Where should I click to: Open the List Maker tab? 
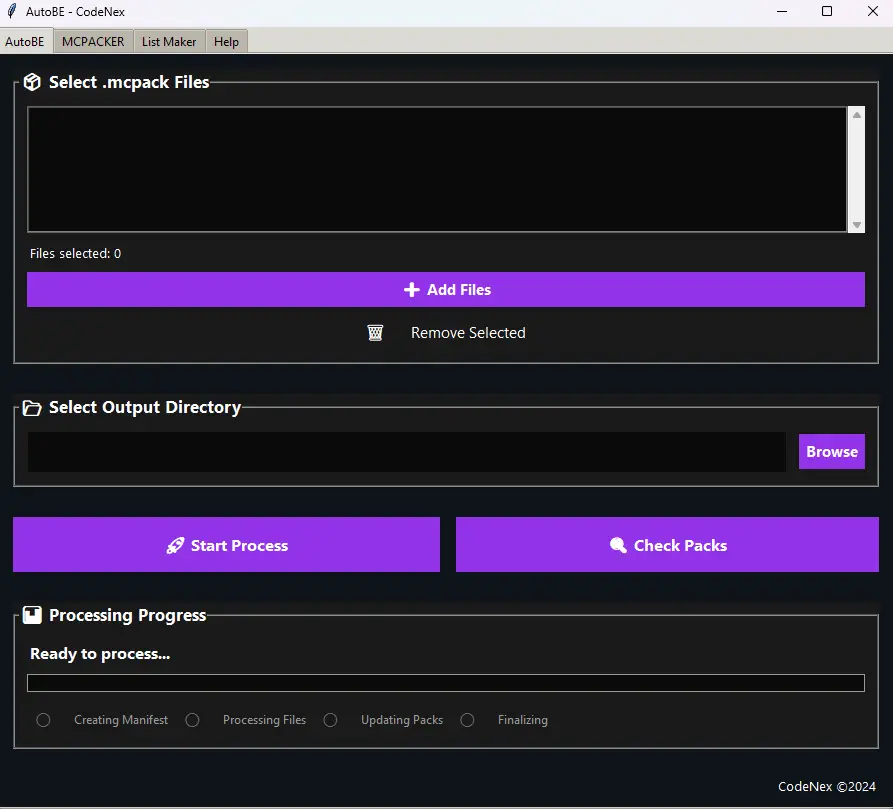click(169, 42)
